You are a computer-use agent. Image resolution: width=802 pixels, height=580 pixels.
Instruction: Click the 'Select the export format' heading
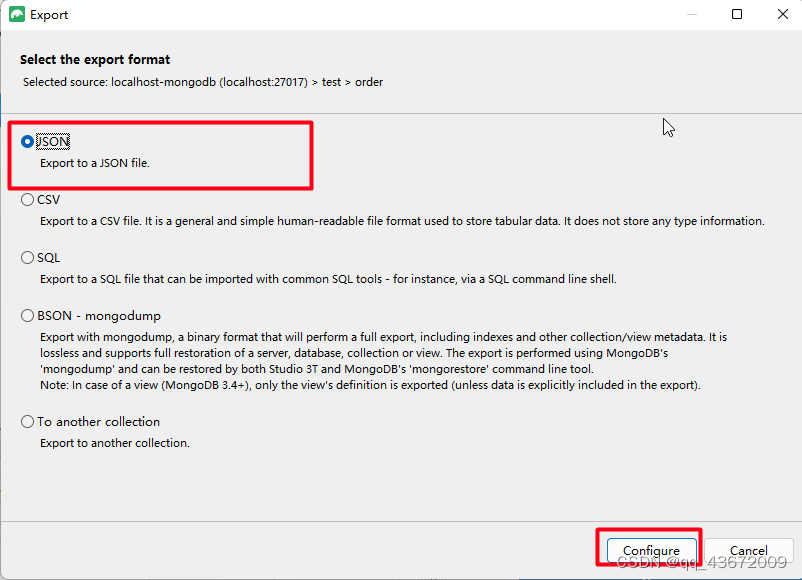[x=95, y=59]
